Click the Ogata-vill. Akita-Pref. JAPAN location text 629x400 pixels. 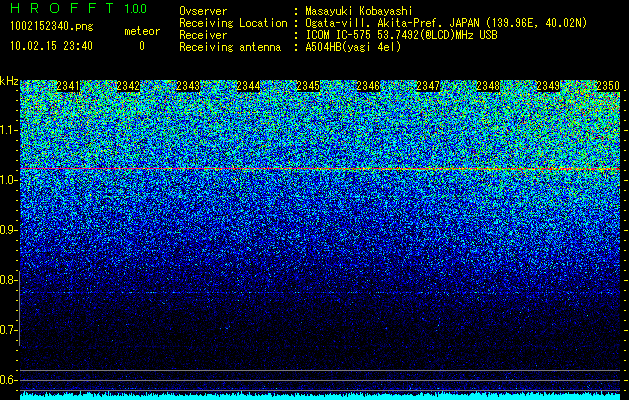click(446, 24)
